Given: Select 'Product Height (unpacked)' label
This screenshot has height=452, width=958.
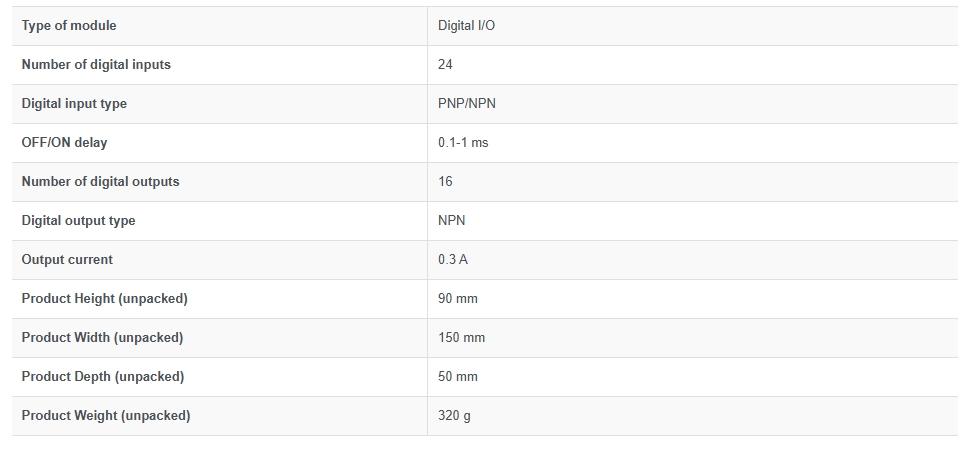Looking at the screenshot, I should coord(104,299).
